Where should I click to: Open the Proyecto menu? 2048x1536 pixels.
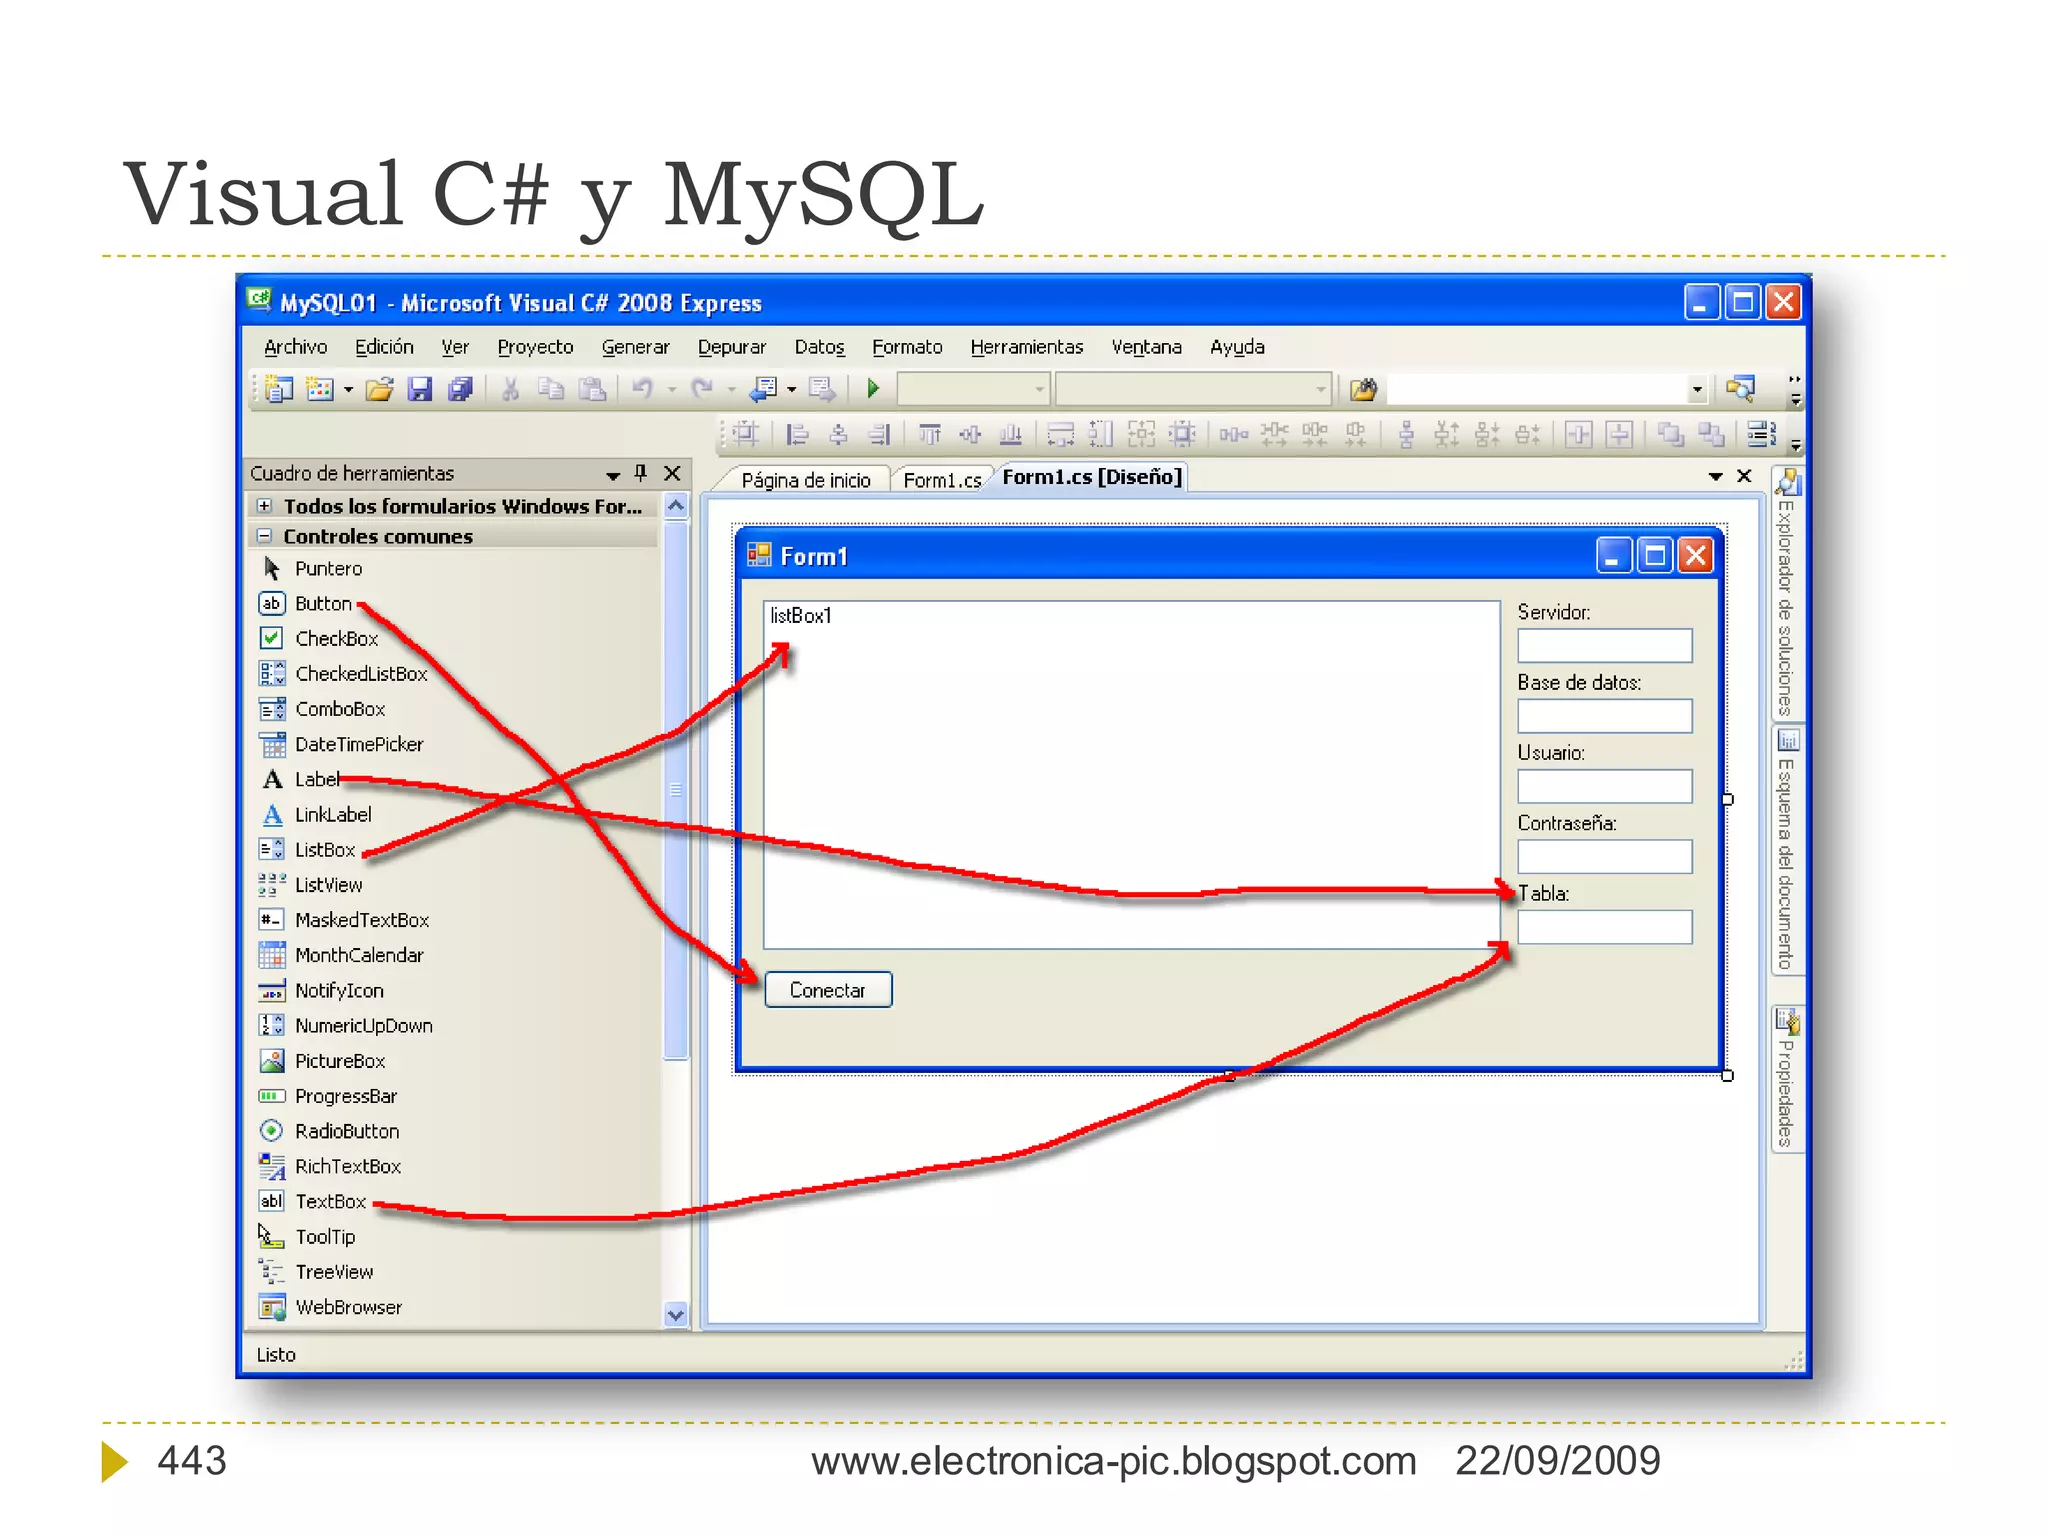[535, 347]
